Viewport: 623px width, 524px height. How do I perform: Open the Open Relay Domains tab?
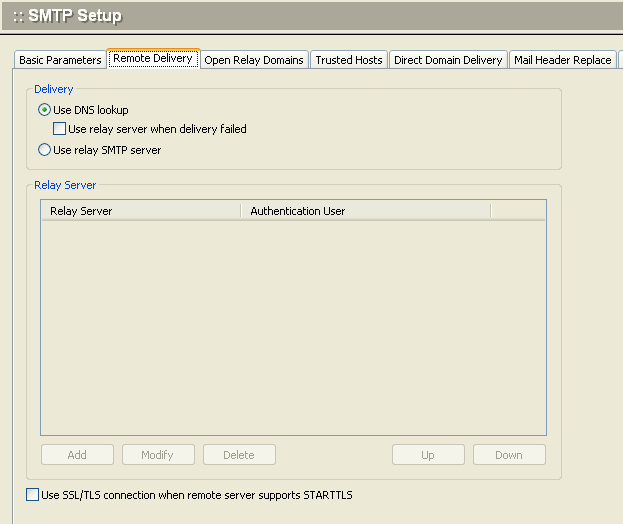(x=254, y=60)
